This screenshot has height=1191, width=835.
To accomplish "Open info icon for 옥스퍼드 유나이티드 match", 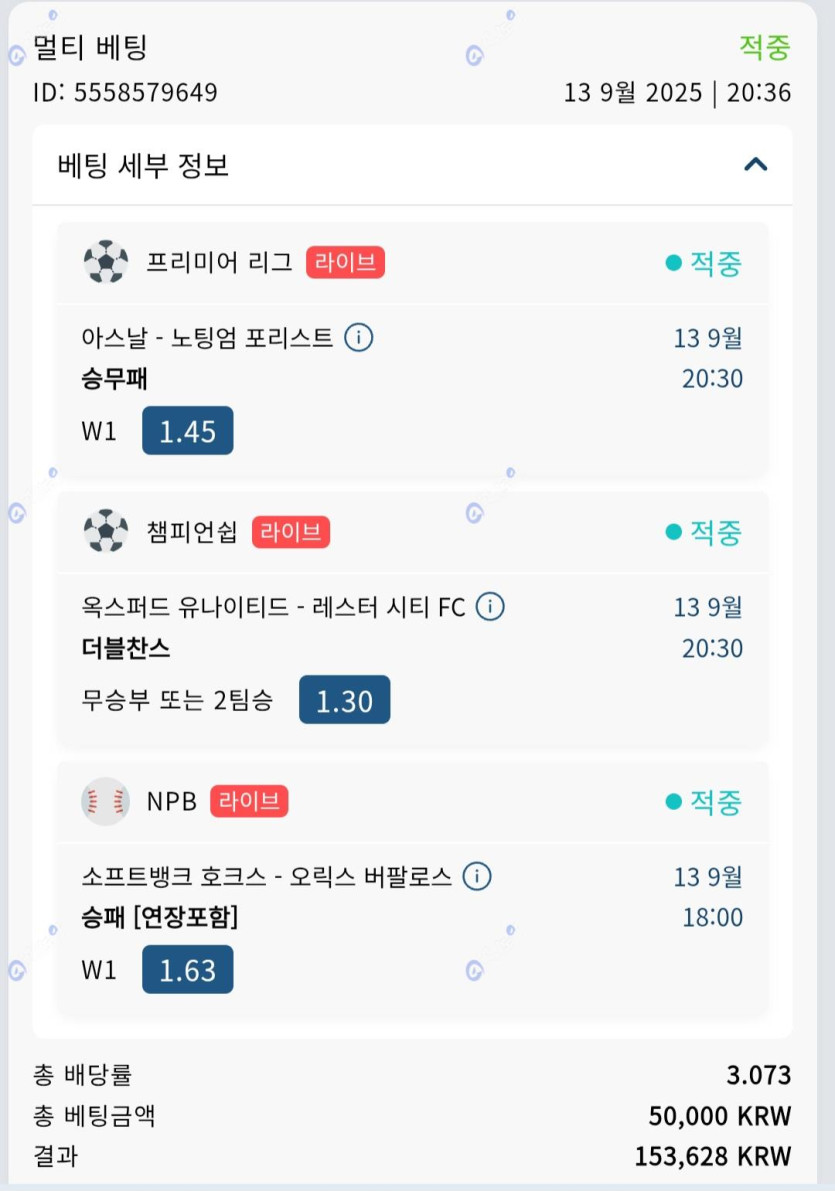I will [490, 606].
